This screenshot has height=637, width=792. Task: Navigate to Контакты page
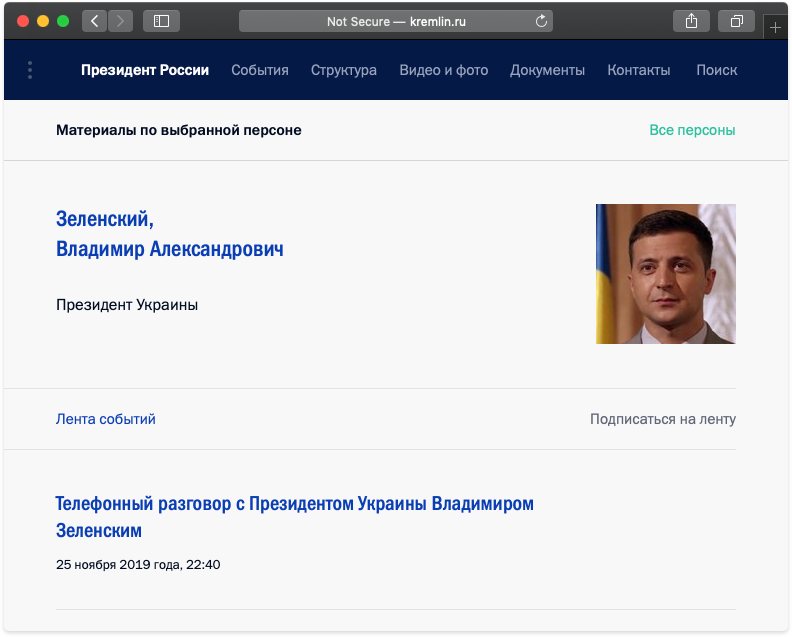(639, 70)
